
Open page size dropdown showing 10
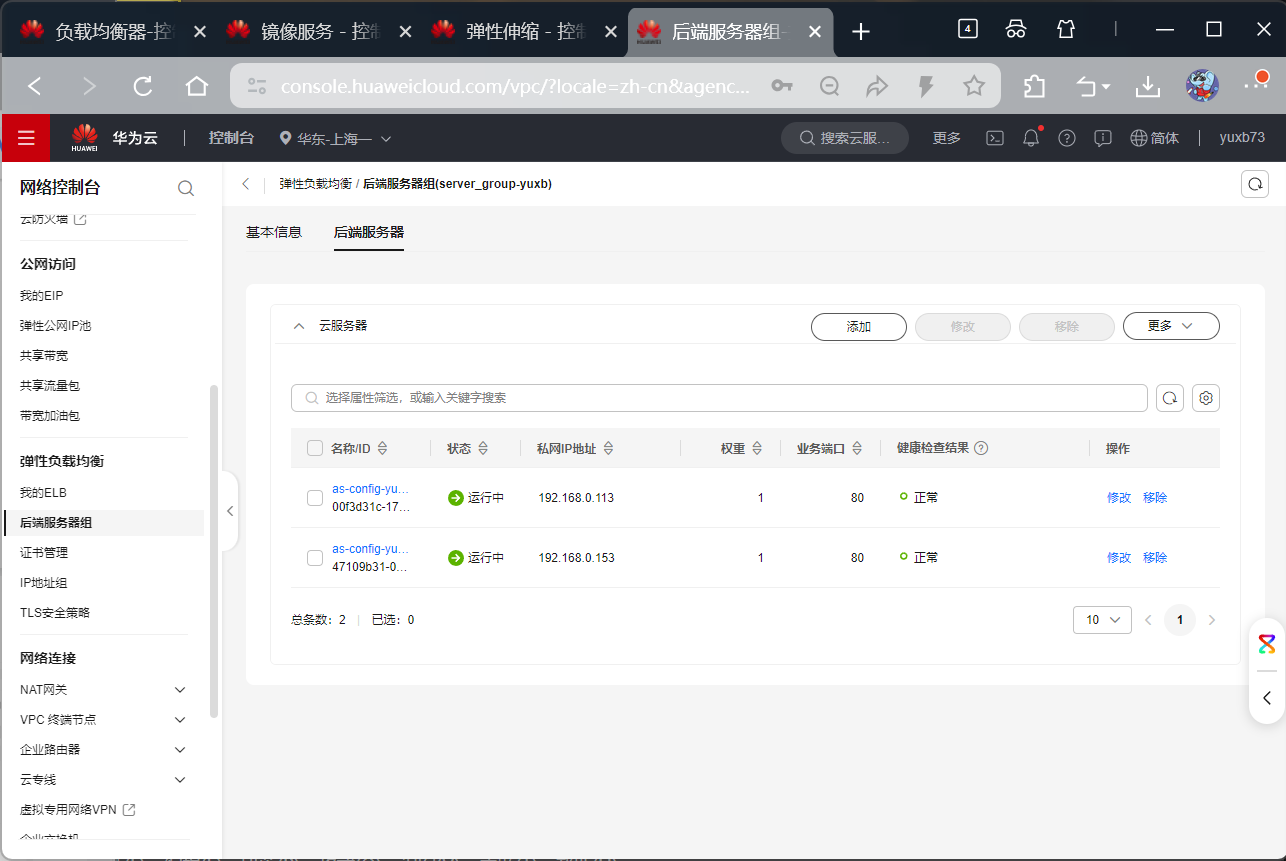click(1102, 620)
